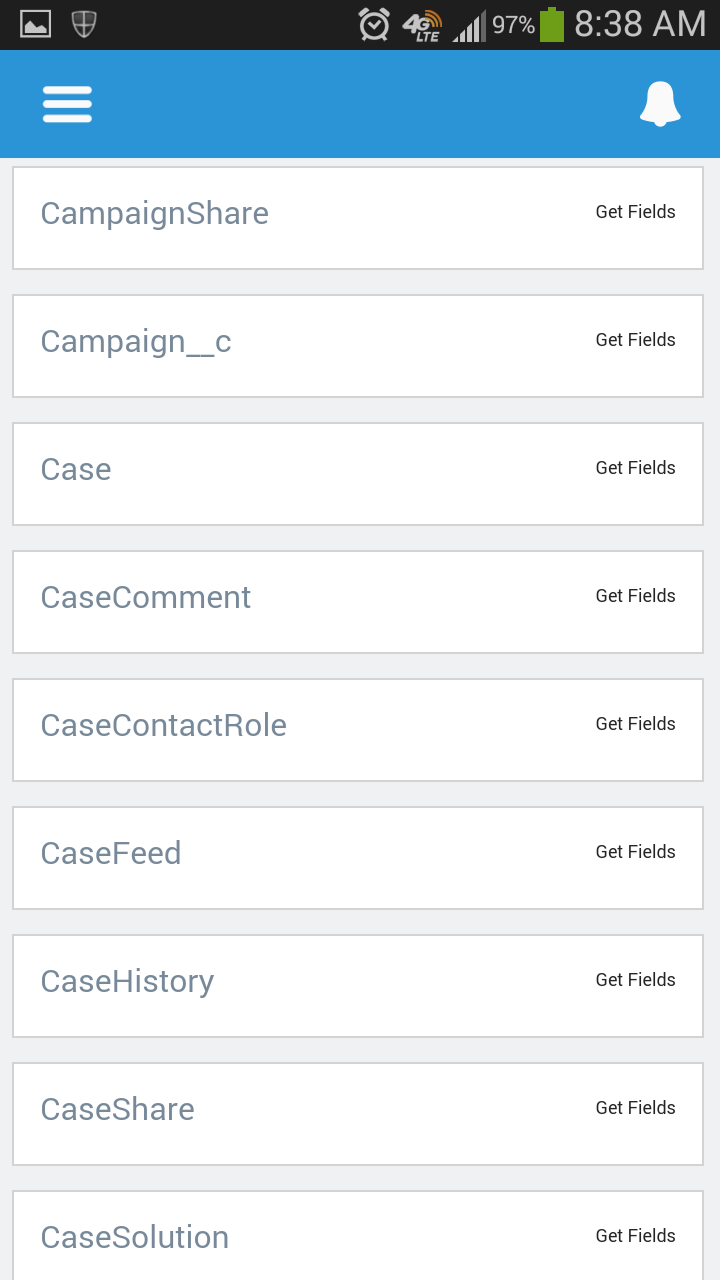Tap the 4G LTE network icon

422,26
